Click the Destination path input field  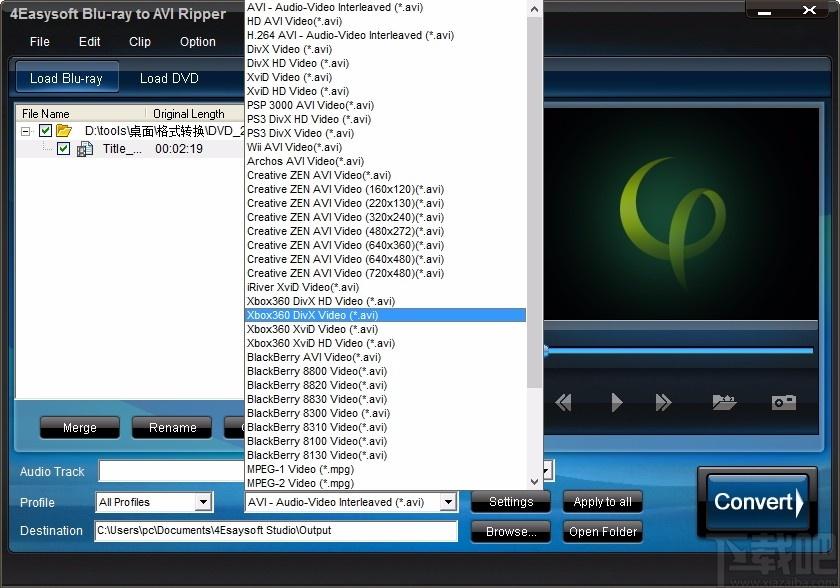[x=276, y=531]
